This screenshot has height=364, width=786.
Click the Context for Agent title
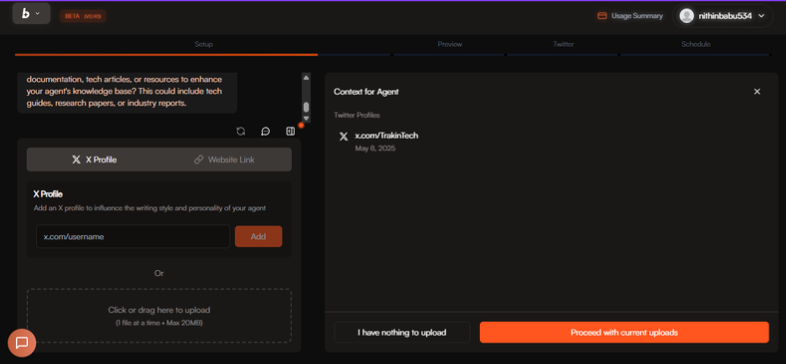point(366,92)
